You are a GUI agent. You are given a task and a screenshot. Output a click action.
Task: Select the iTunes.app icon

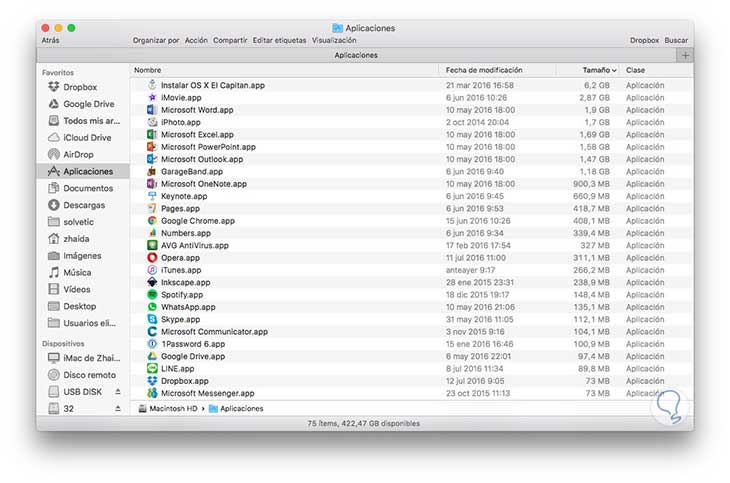[x=152, y=270]
